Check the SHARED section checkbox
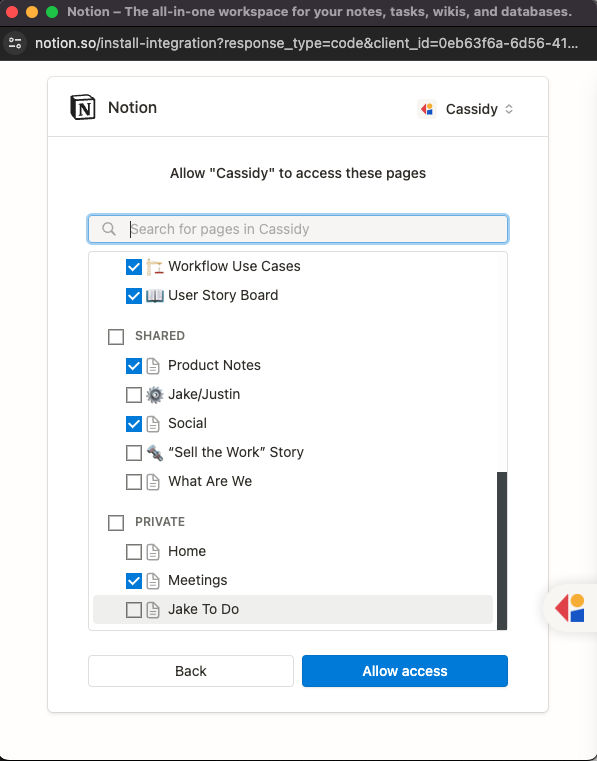The width and height of the screenshot is (597, 761). pyautogui.click(x=116, y=336)
